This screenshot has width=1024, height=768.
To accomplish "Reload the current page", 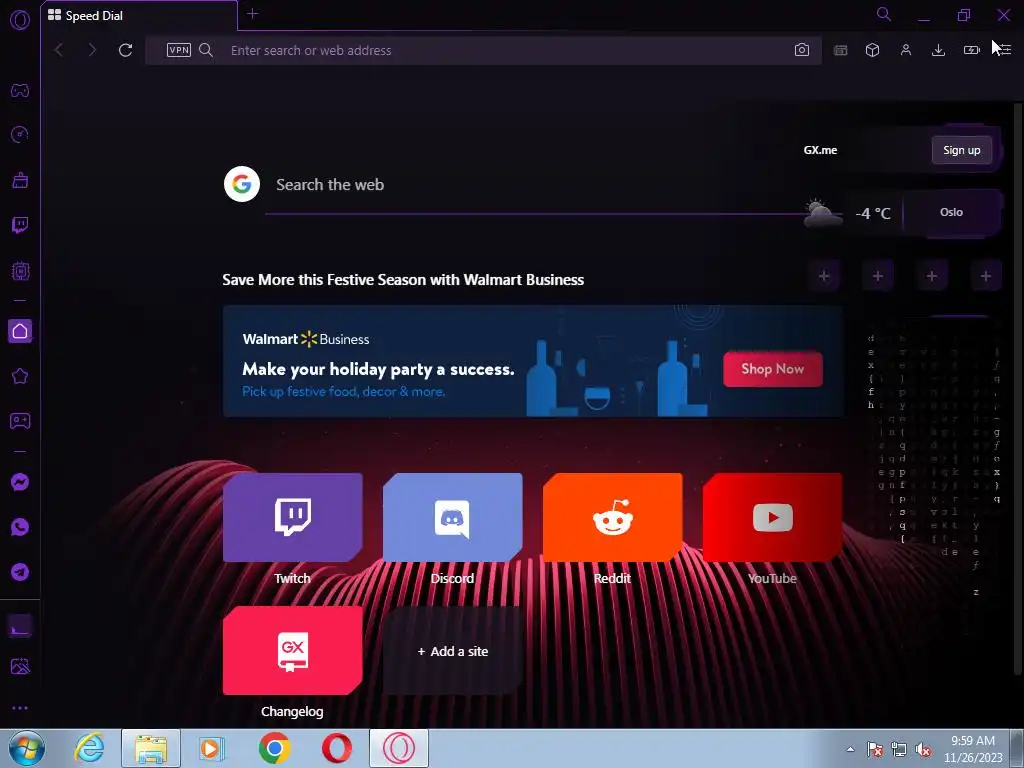I will click(125, 50).
